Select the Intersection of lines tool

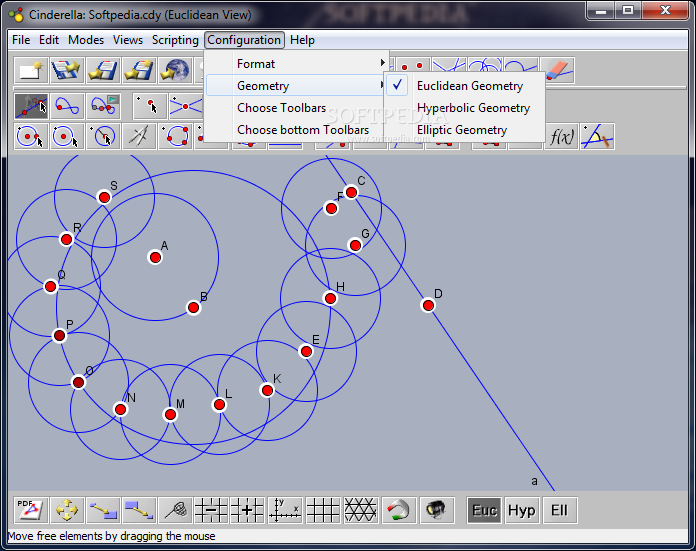point(186,106)
